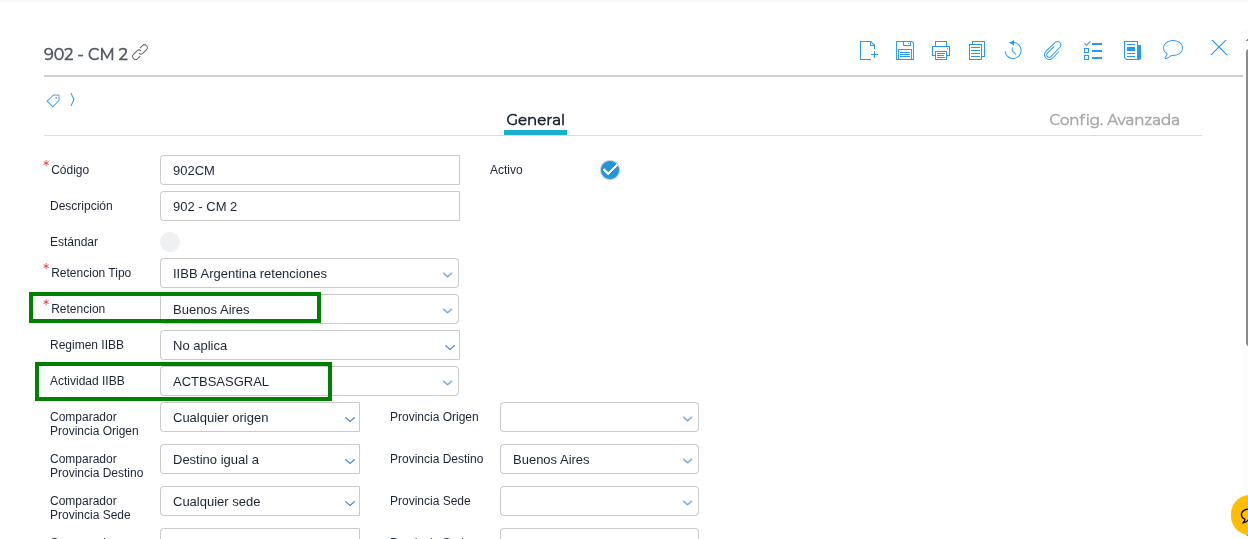Viewport: 1248px width, 539px height.
Task: Click the Código input field
Action: point(309,170)
